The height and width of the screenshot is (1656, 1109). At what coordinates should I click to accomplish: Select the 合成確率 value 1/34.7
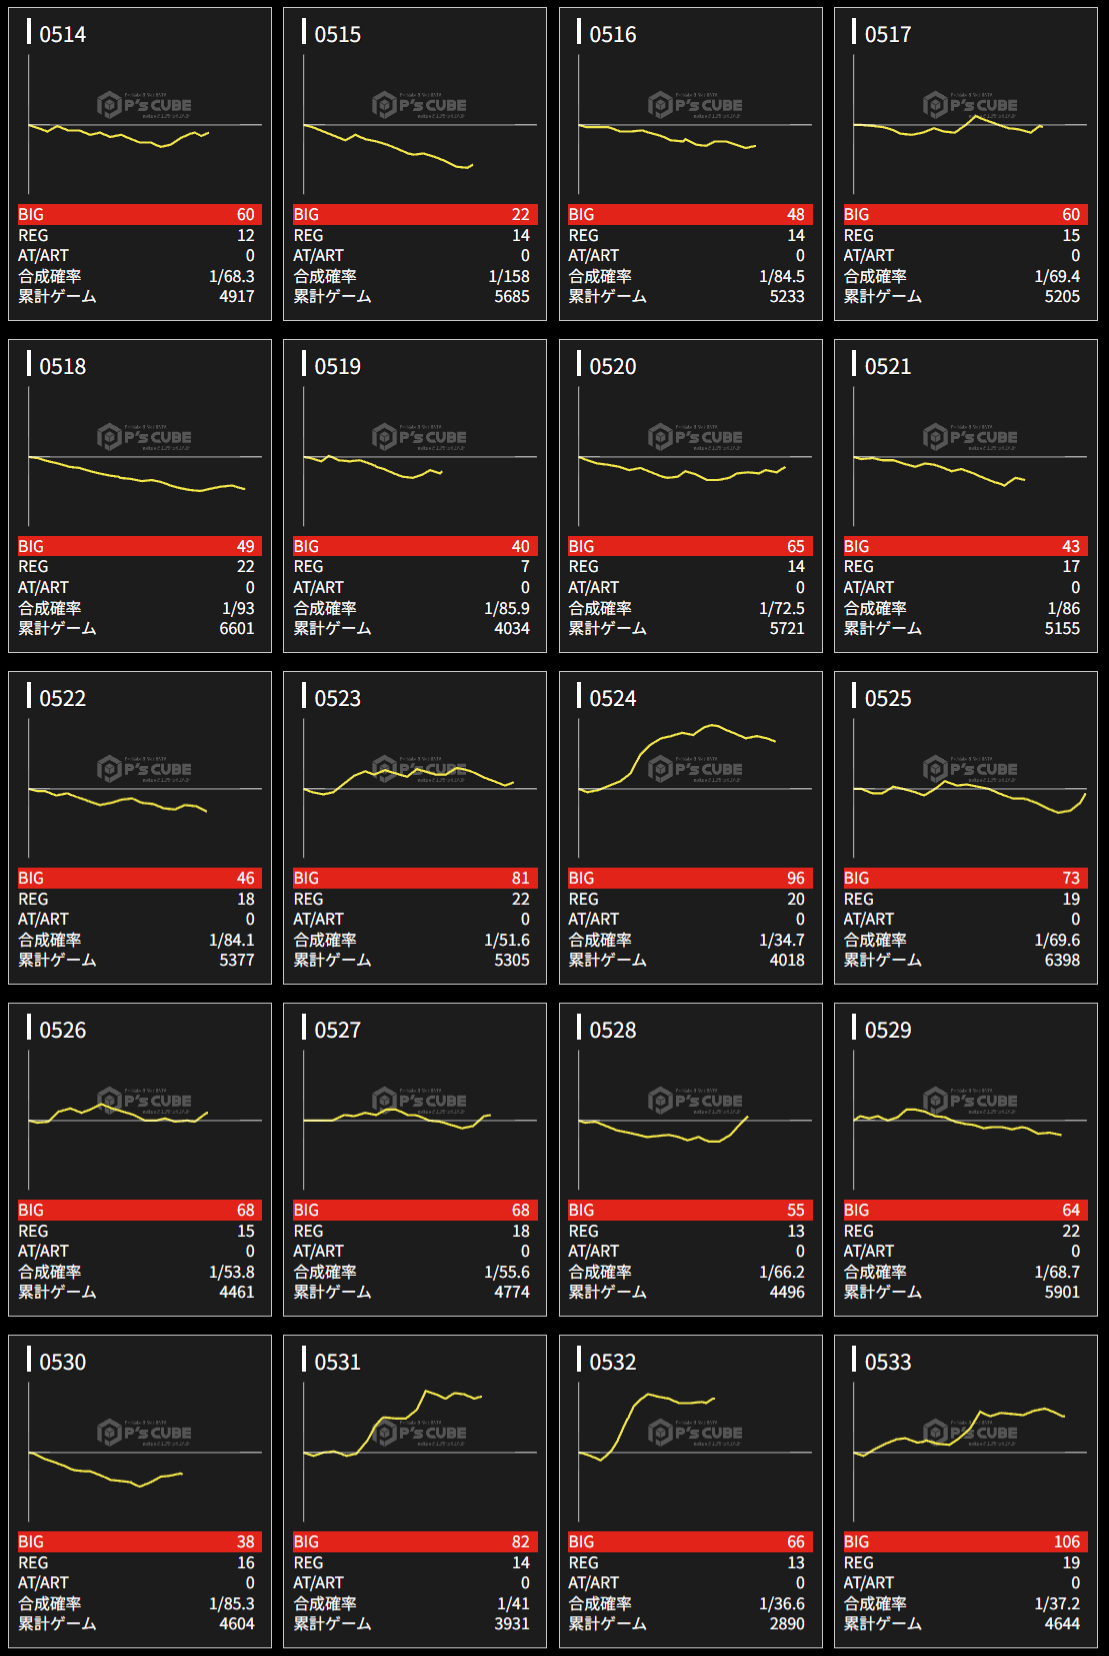point(781,940)
